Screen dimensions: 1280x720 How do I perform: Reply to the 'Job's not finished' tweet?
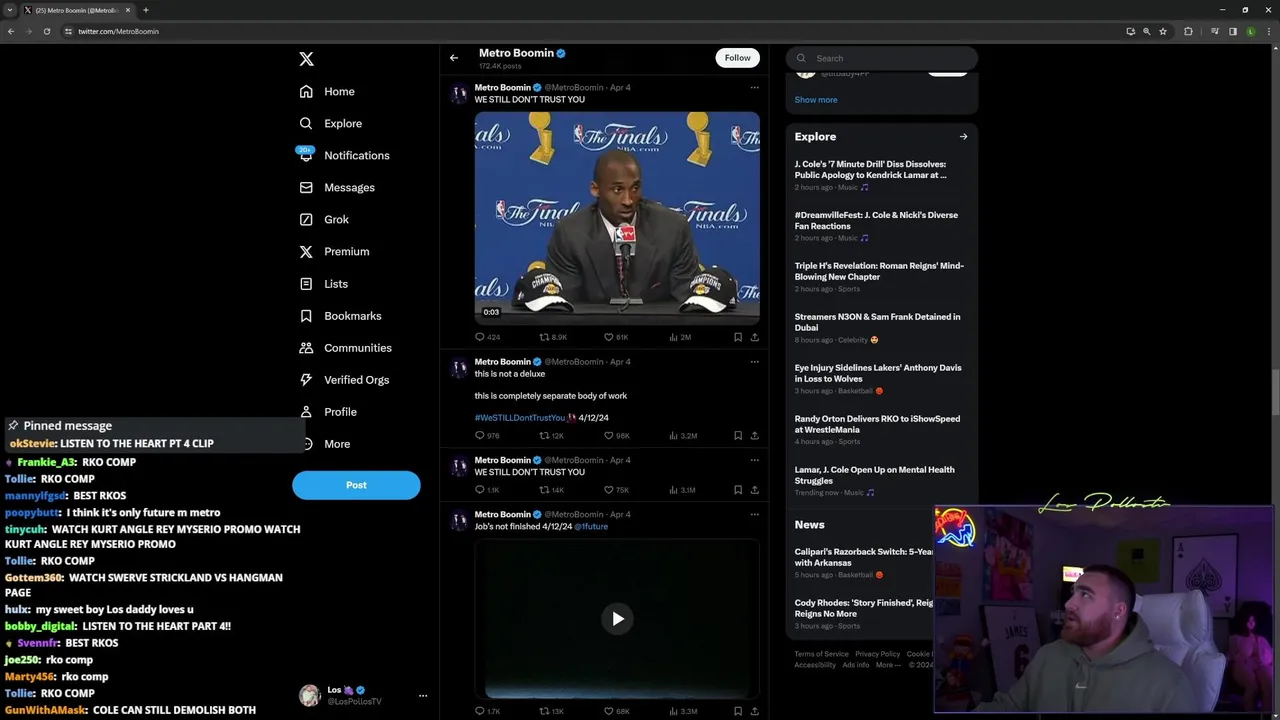tap(480, 711)
